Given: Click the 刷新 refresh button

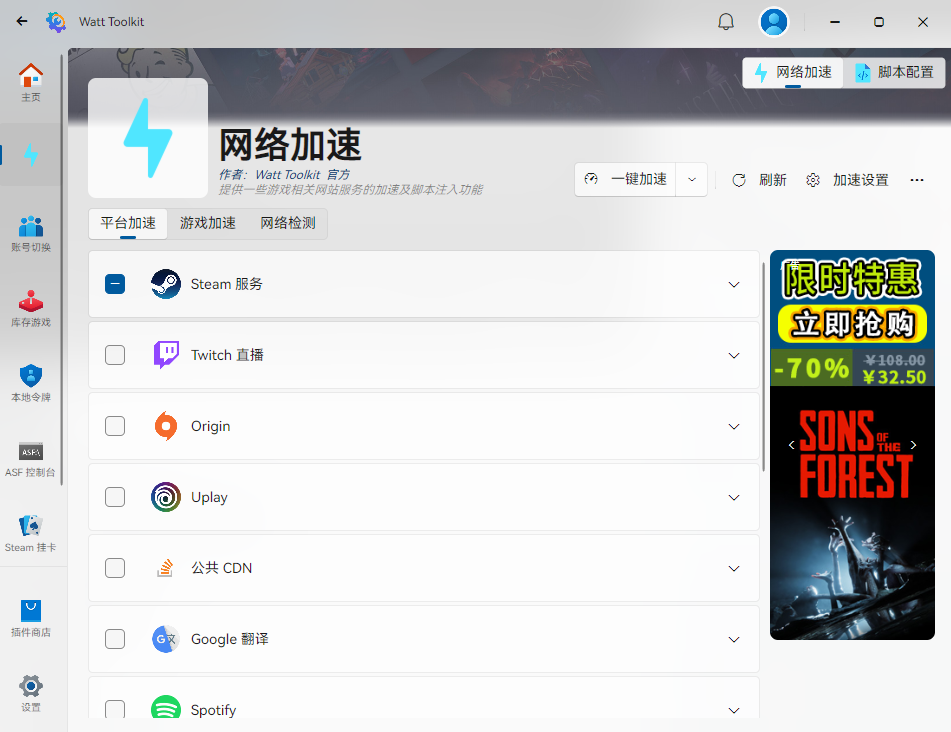Looking at the screenshot, I should coord(759,180).
